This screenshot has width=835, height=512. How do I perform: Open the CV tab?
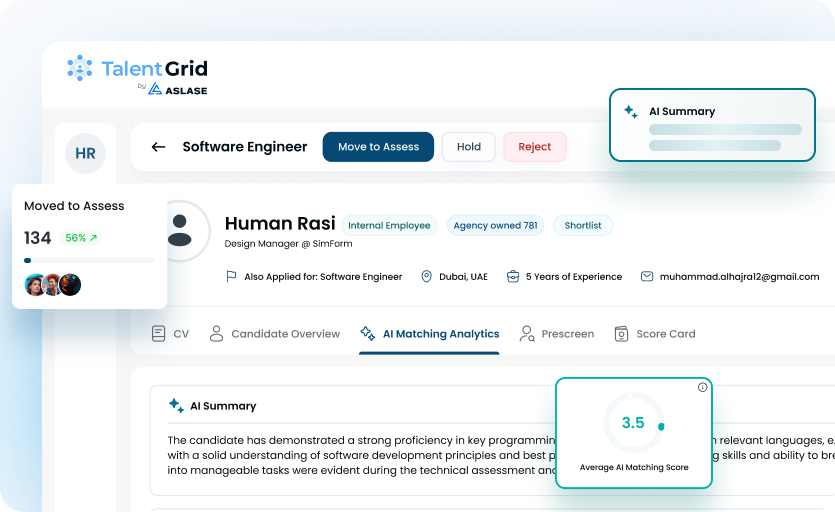click(x=170, y=334)
